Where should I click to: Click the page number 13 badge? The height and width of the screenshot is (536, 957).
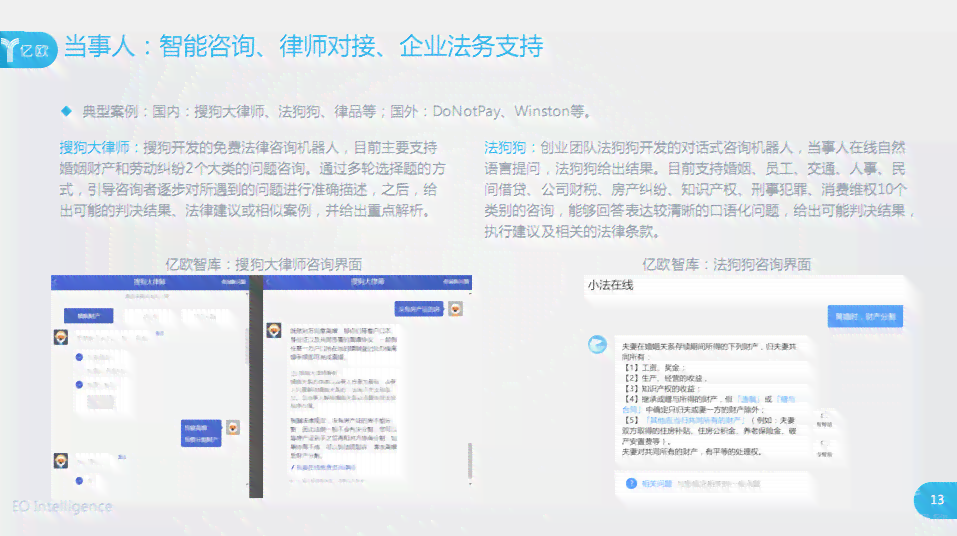click(936, 500)
